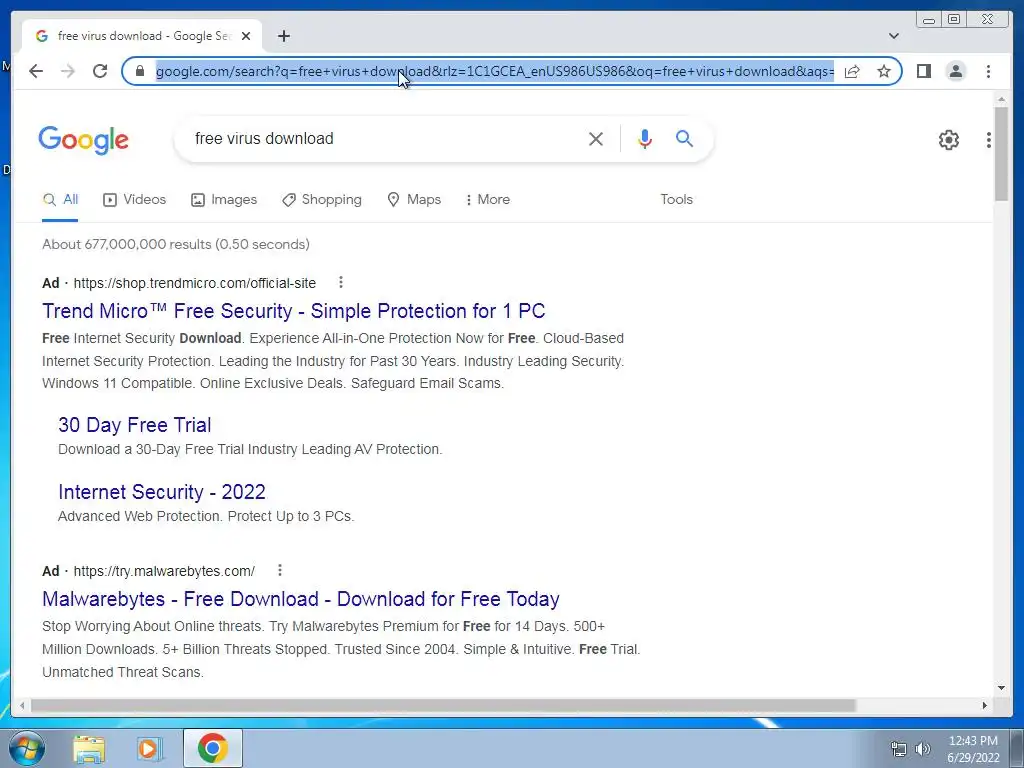Viewport: 1024px width, 768px height.
Task: Open the 30 Day Free Trial link
Action: (x=135, y=425)
